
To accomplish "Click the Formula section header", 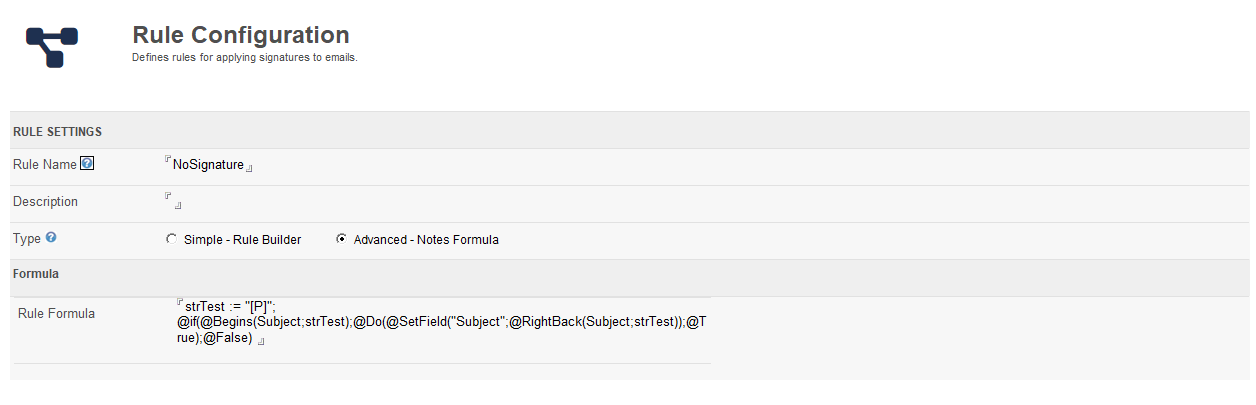I will pyautogui.click(x=36, y=273).
